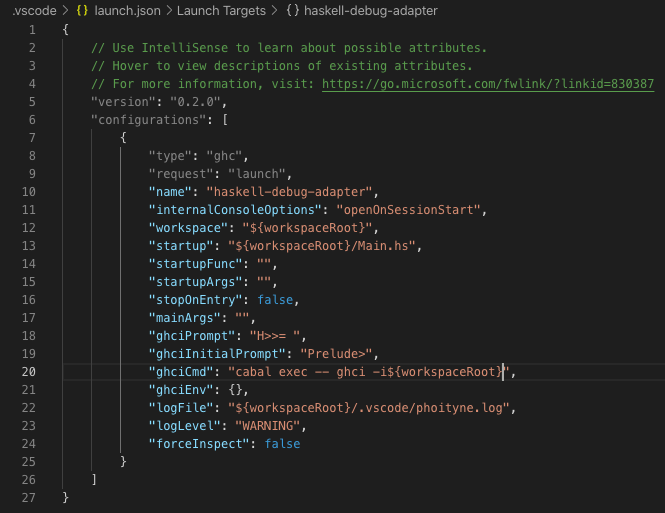Click the "Hover to view descriptions" comment
The width and height of the screenshot is (665, 513).
(282, 66)
